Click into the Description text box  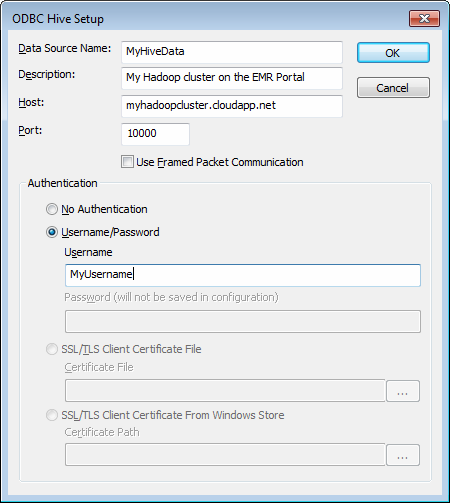pos(232,78)
